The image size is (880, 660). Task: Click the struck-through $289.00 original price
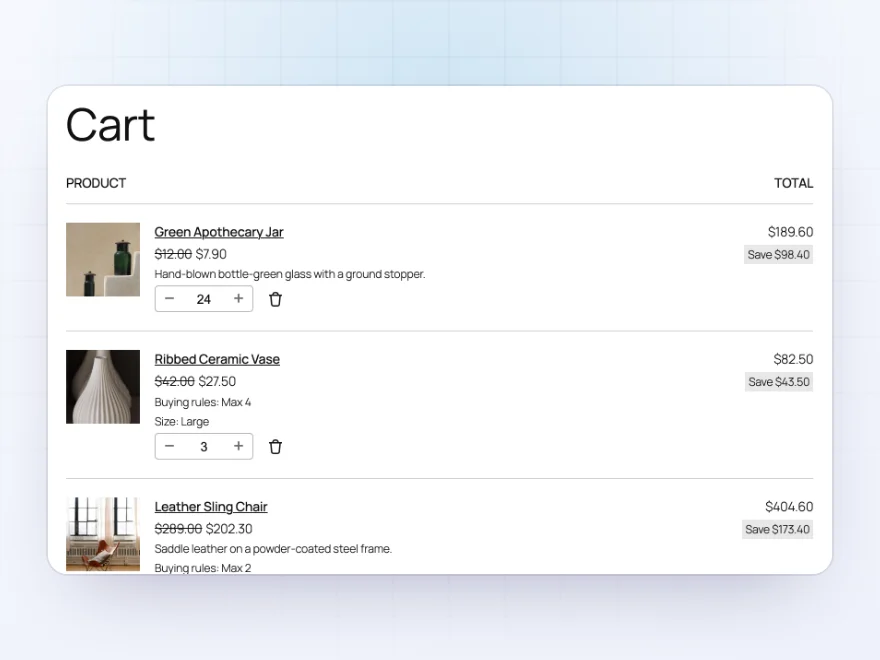coord(178,529)
